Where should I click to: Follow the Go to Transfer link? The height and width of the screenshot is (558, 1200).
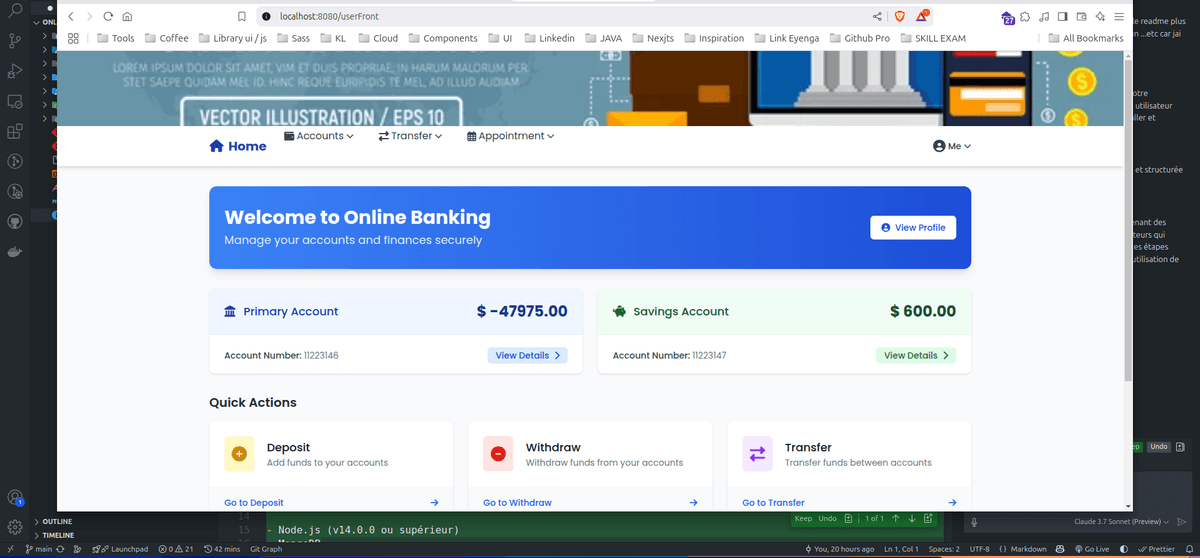click(x=773, y=503)
